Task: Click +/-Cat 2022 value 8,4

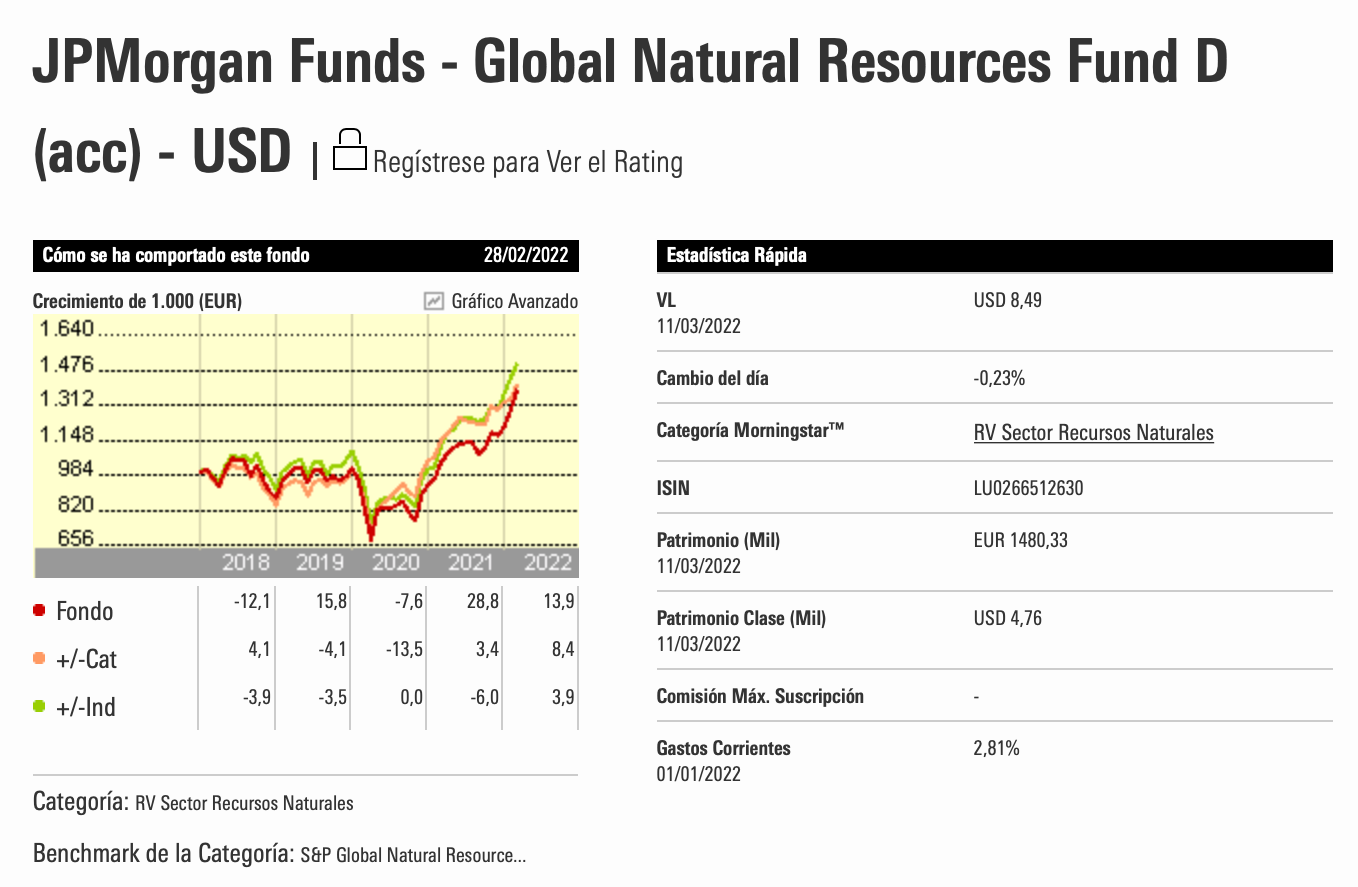Action: (562, 649)
